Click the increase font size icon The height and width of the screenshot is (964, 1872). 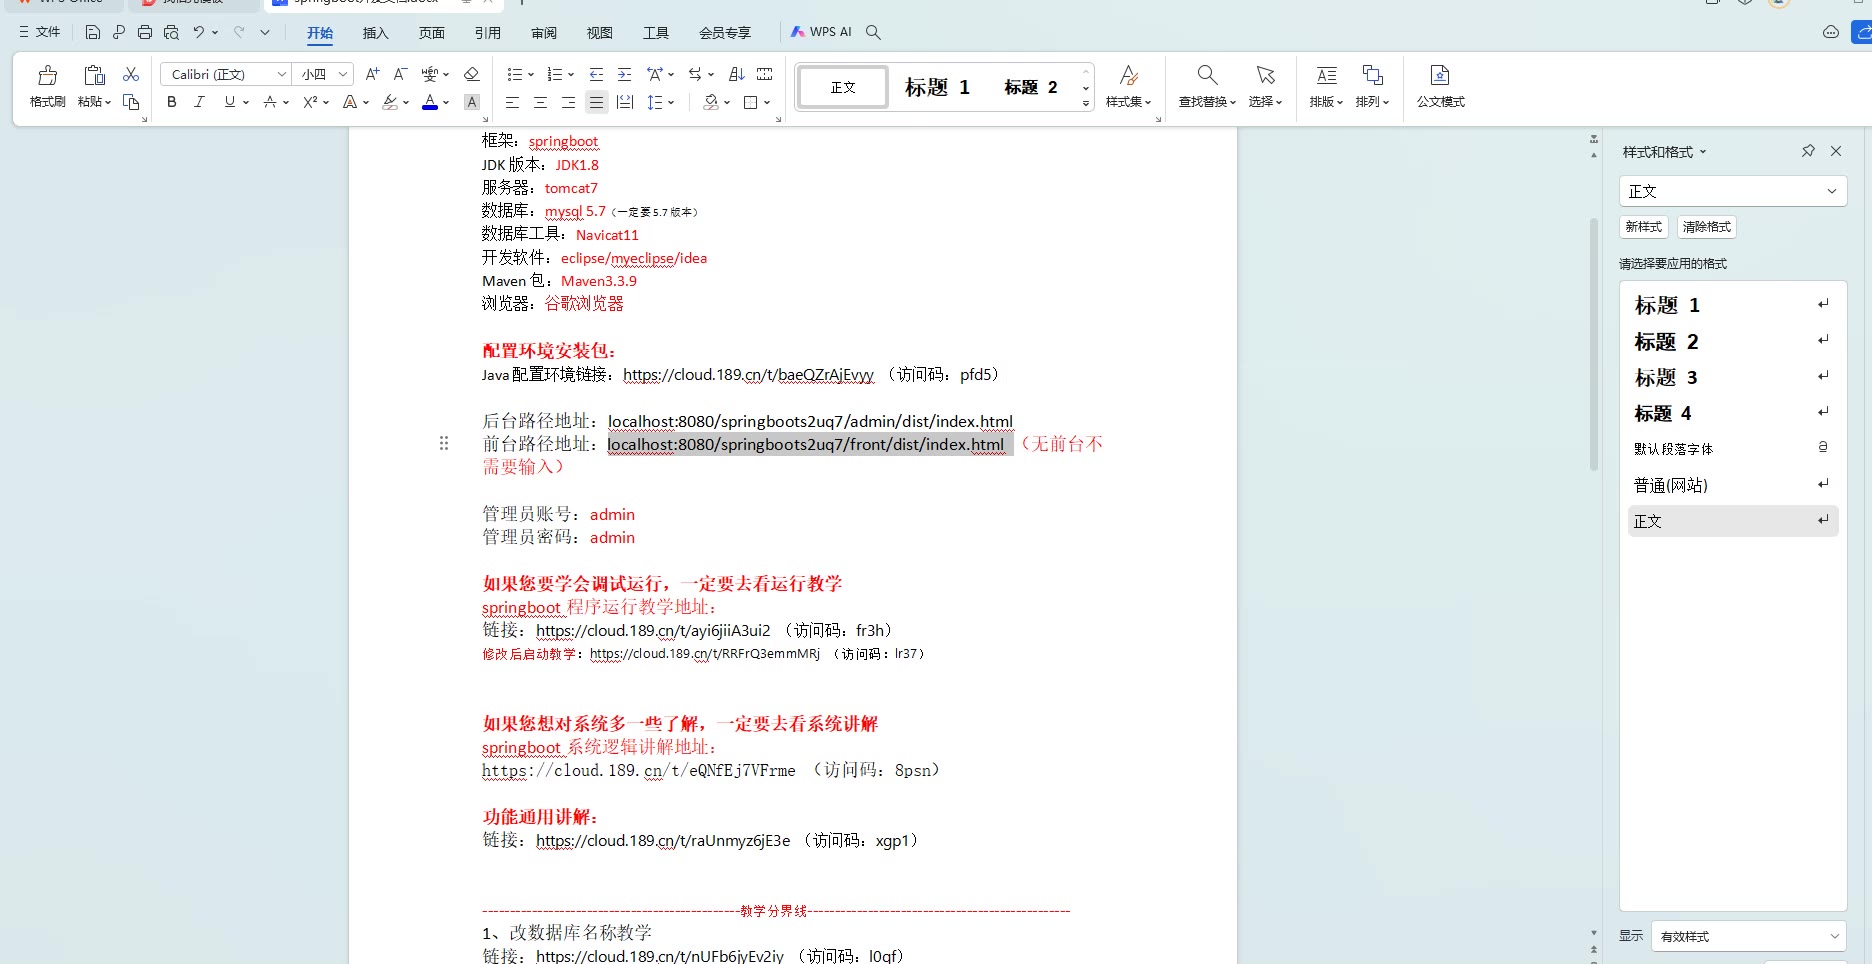coord(372,74)
